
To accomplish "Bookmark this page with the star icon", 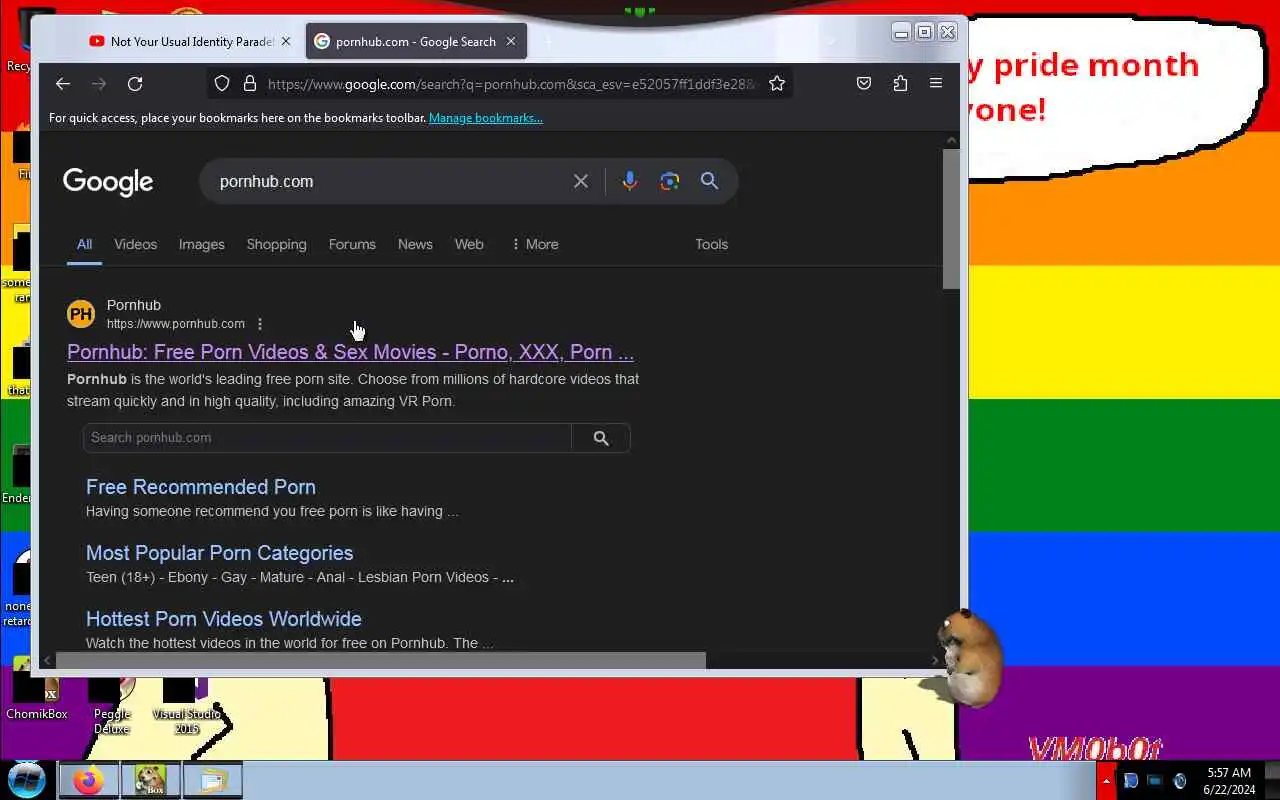I will [777, 84].
